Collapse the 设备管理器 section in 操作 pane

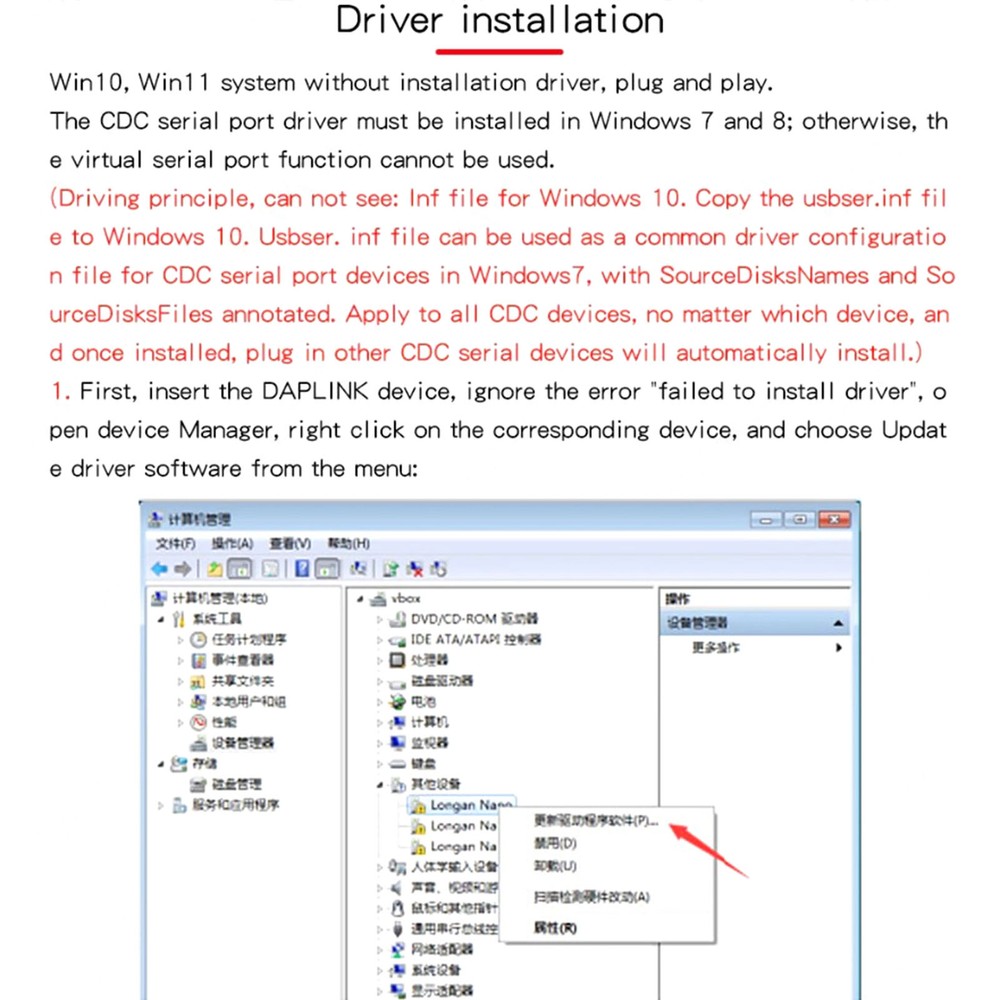tap(838, 623)
